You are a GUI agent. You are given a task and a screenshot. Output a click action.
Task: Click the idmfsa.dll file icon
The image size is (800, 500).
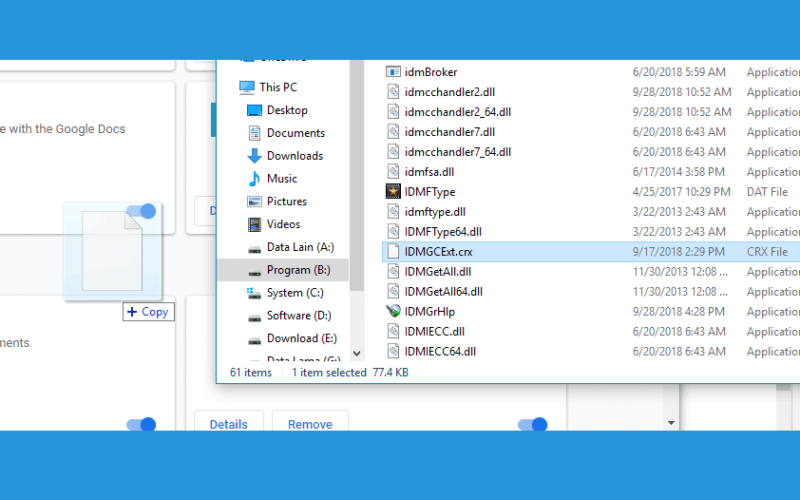pos(393,171)
